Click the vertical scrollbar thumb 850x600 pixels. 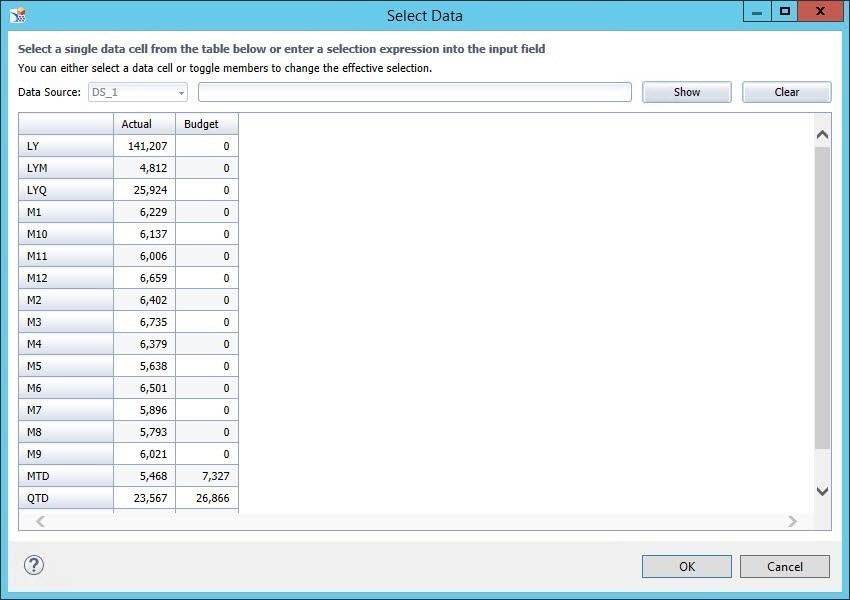[822, 300]
